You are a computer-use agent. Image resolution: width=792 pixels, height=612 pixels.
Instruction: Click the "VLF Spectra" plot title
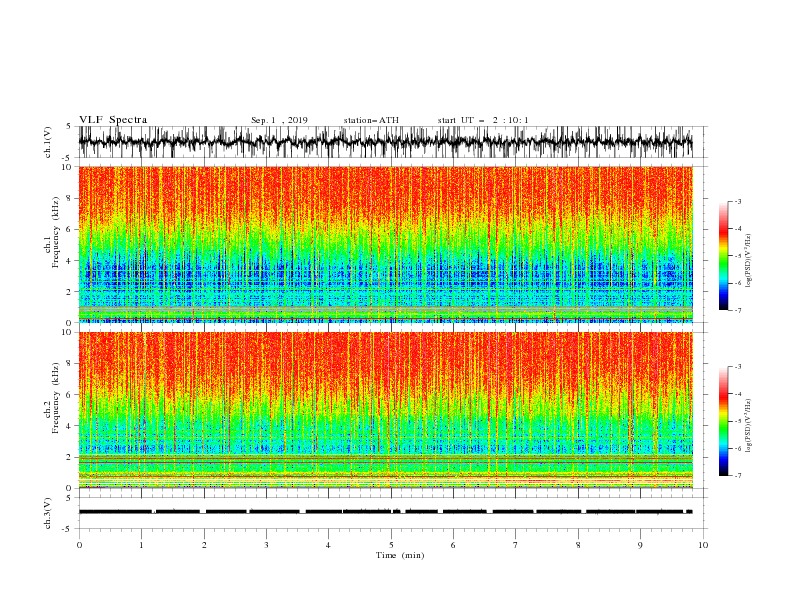[x=113, y=120]
